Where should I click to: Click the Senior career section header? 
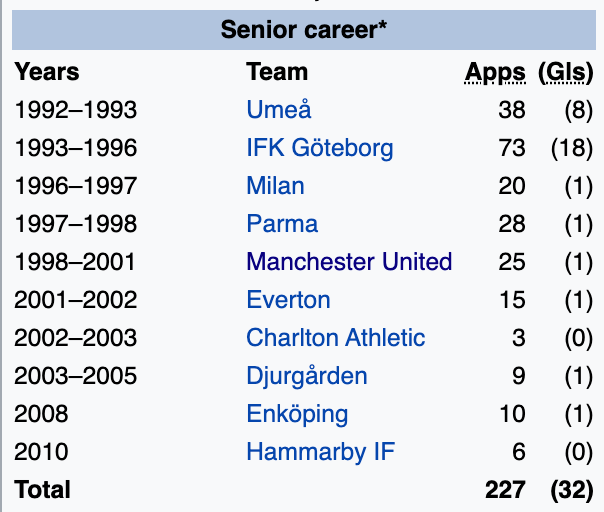[x=304, y=30]
